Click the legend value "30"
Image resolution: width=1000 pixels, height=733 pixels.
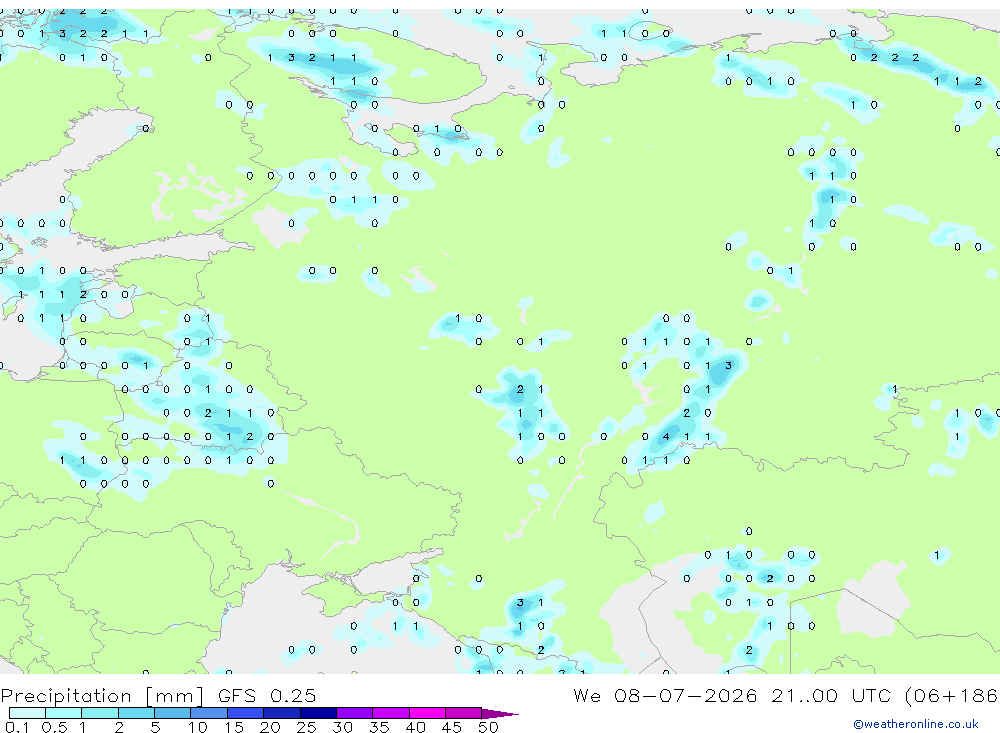343,727
